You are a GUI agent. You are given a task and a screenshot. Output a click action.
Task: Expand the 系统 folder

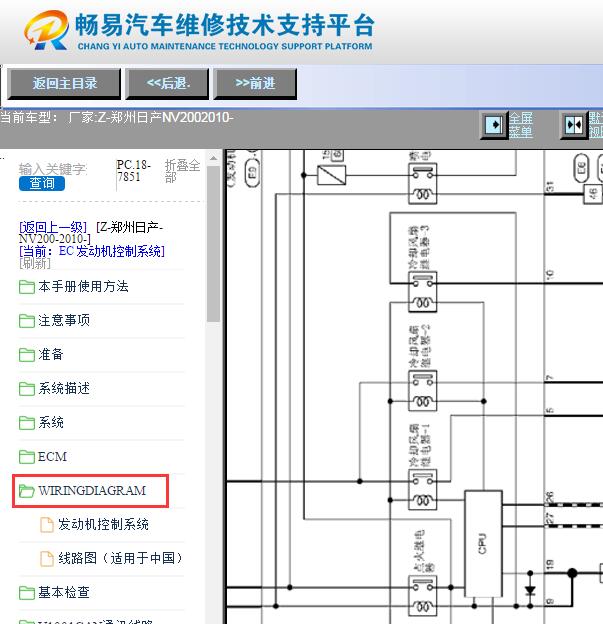tap(51, 422)
